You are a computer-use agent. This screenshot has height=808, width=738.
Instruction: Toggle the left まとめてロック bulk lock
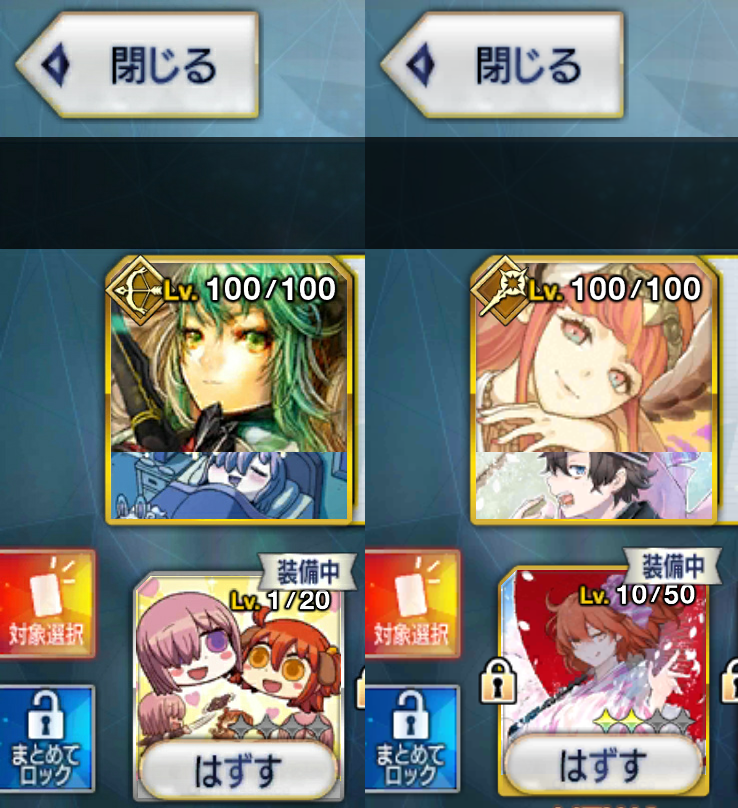[47, 738]
